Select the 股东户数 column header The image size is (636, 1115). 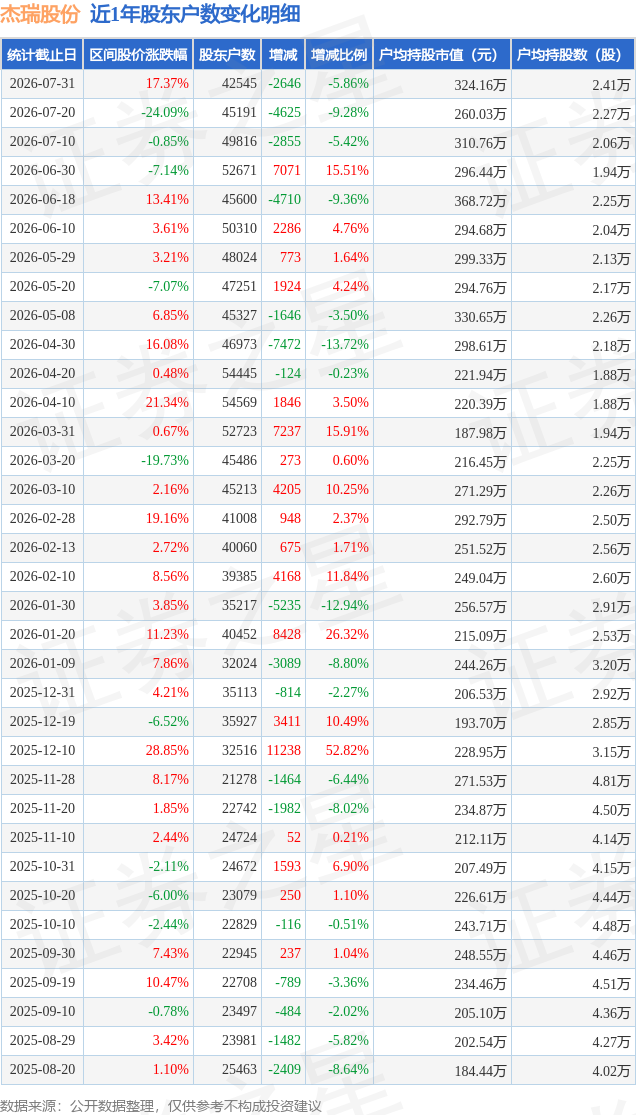[x=228, y=55]
